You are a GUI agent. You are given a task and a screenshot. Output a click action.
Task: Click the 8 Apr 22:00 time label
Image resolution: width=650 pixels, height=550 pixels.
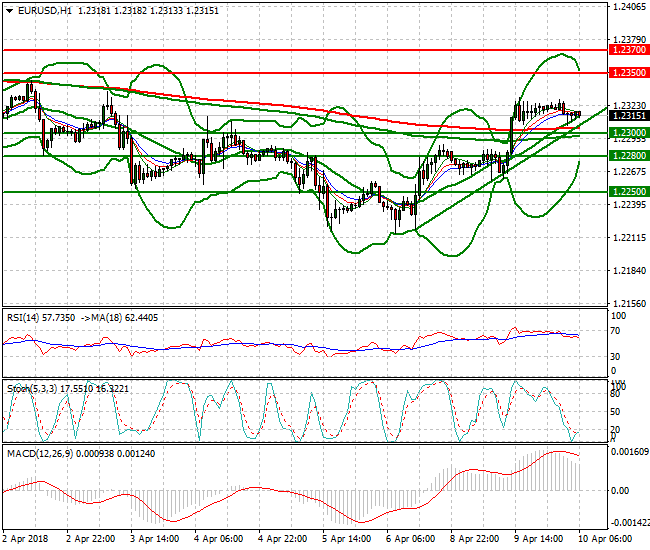pyautogui.click(x=474, y=539)
